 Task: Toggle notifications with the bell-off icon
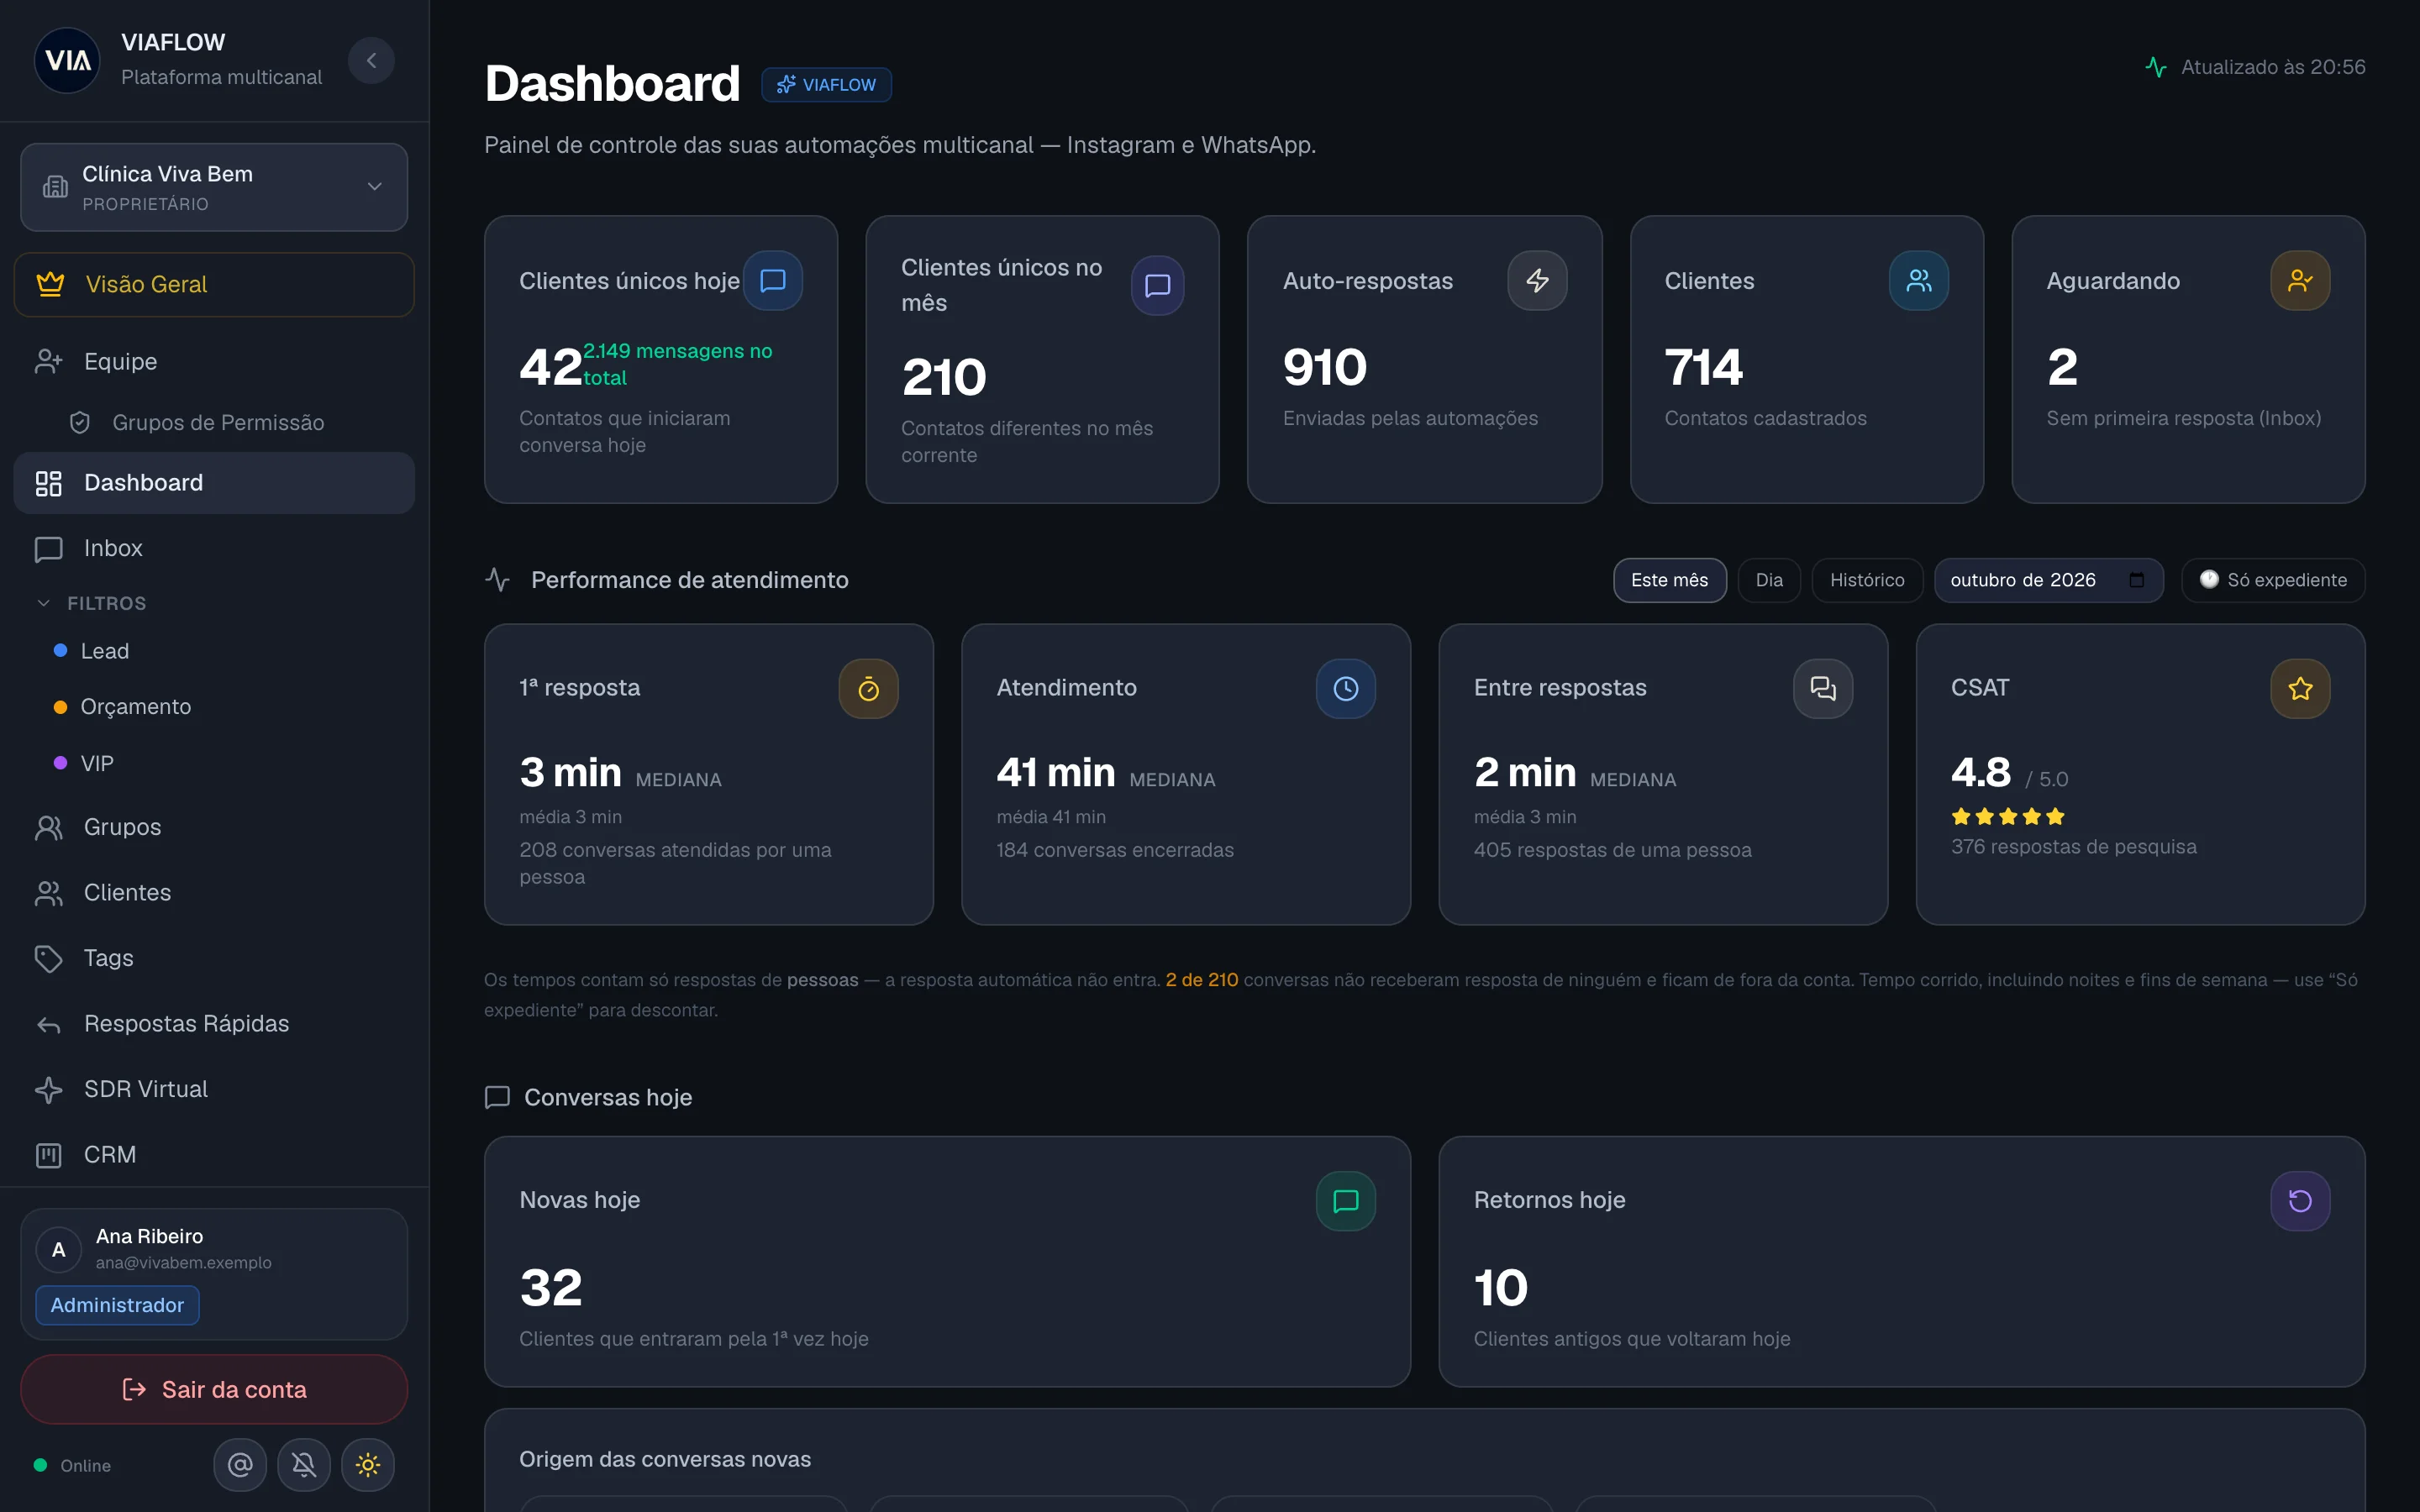tap(304, 1466)
